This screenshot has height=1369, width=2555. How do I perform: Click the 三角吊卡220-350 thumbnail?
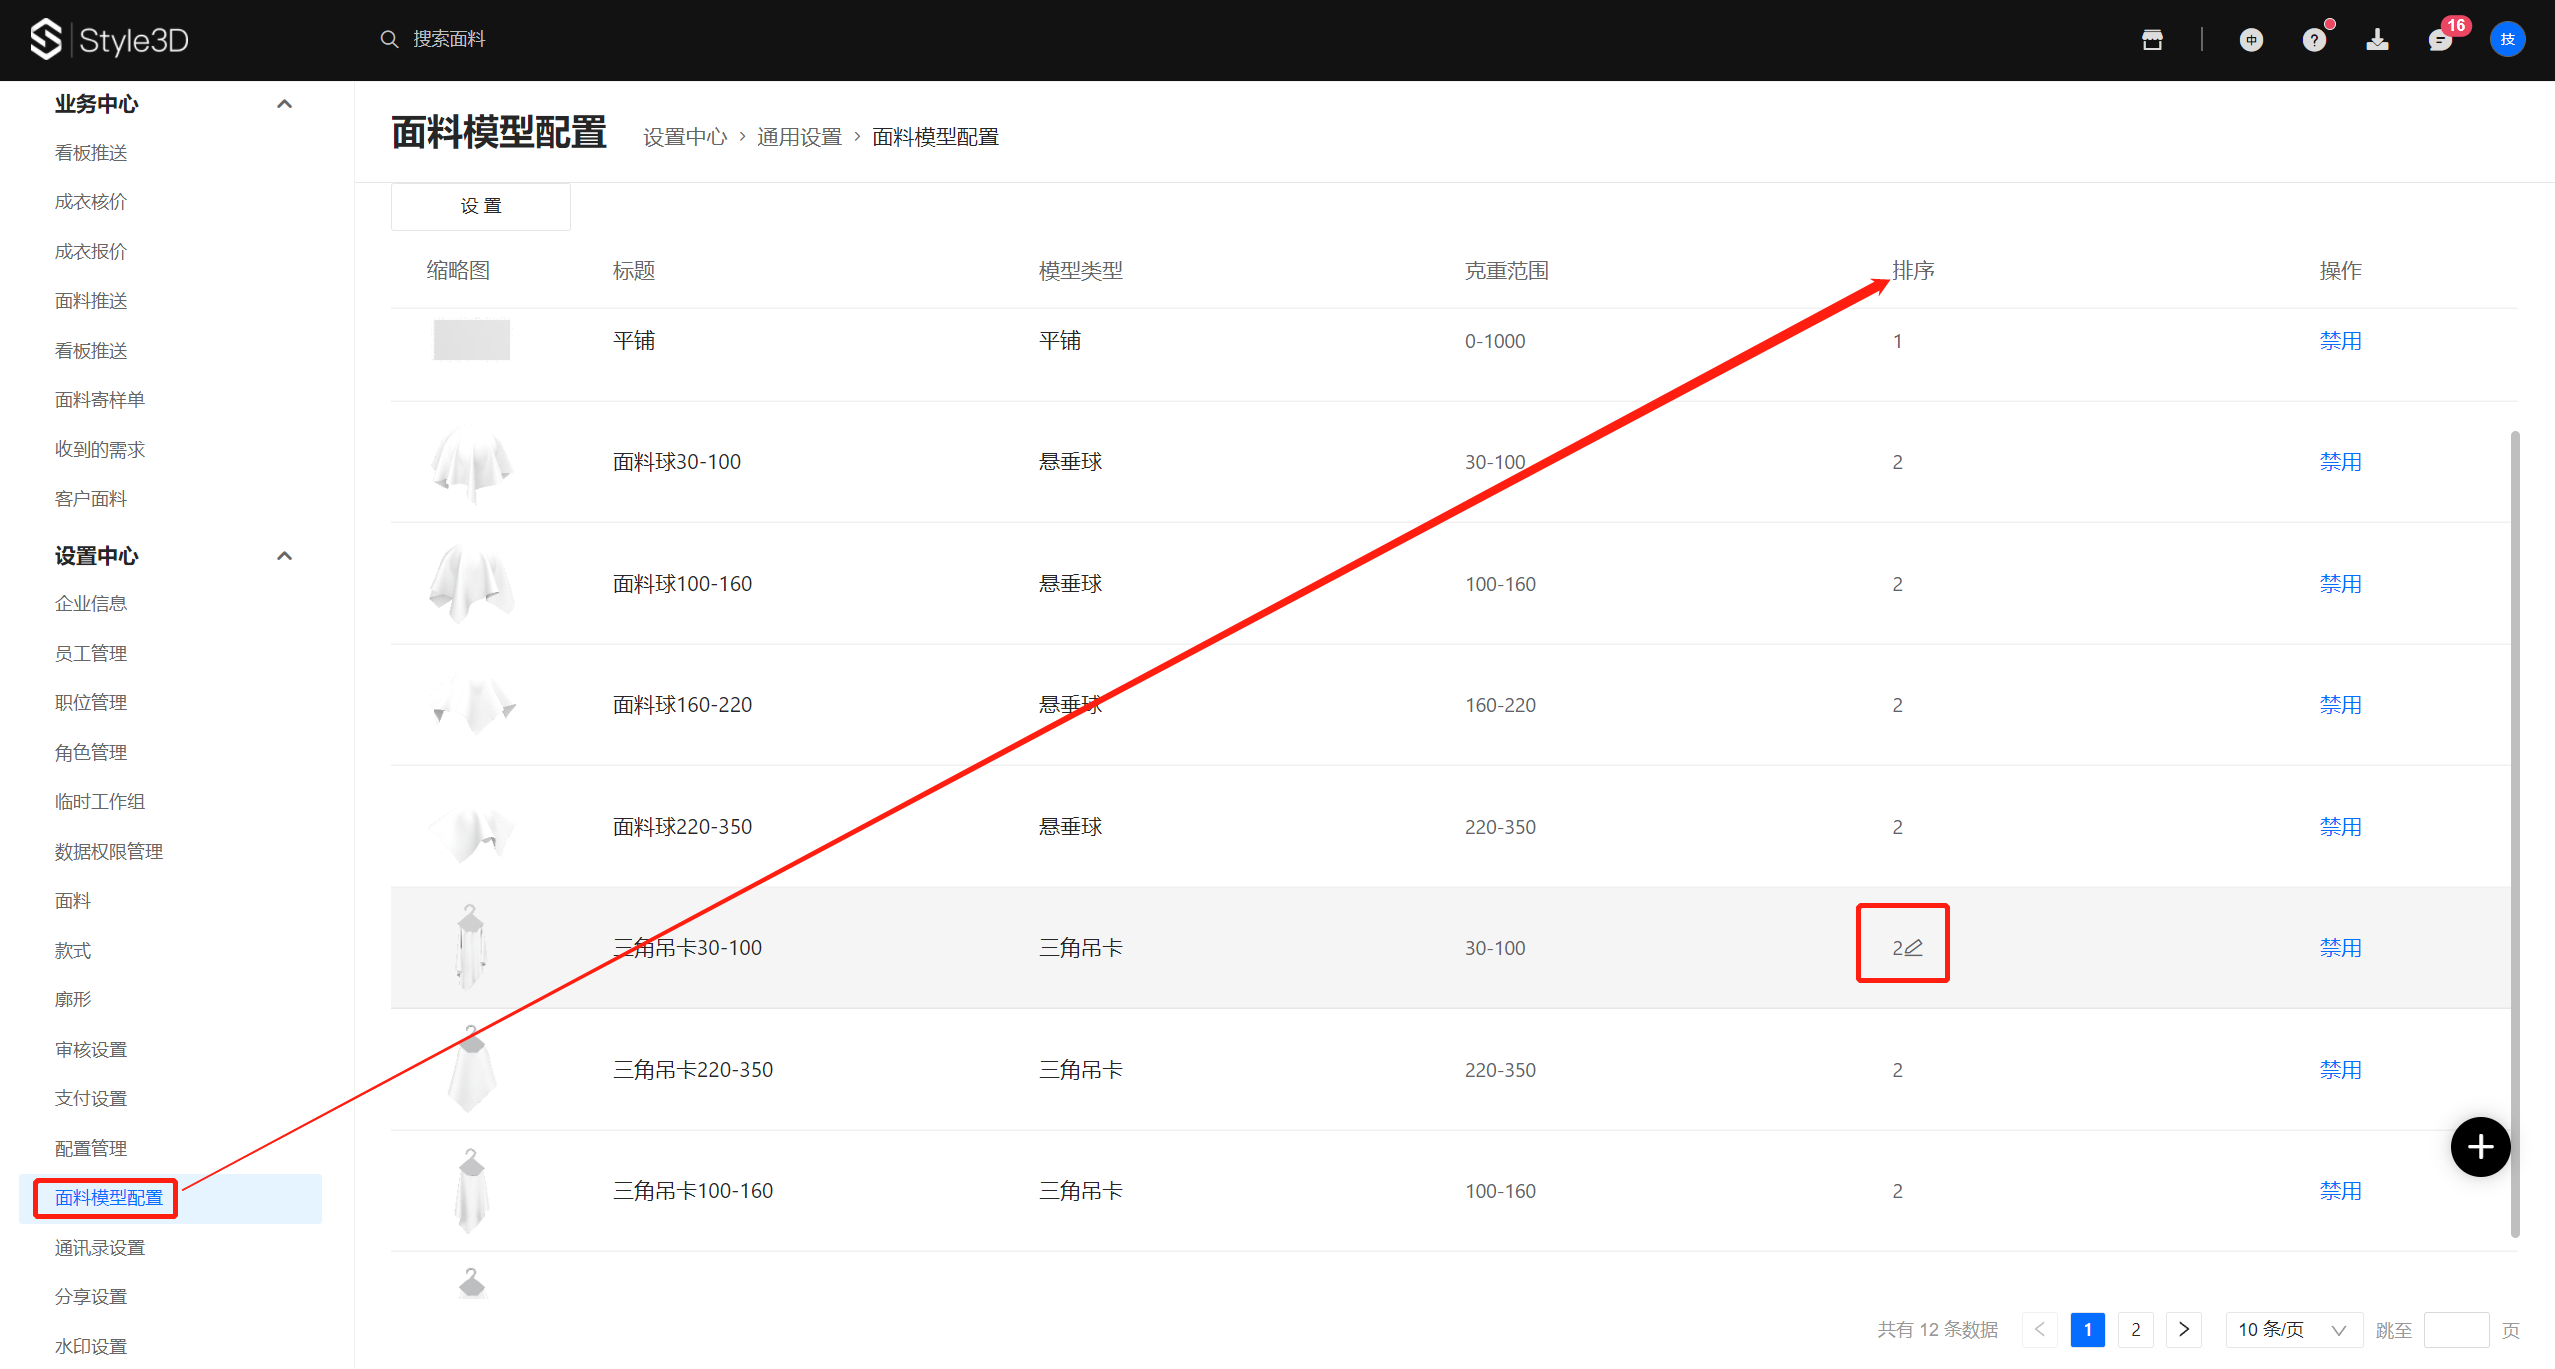pyautogui.click(x=471, y=1070)
